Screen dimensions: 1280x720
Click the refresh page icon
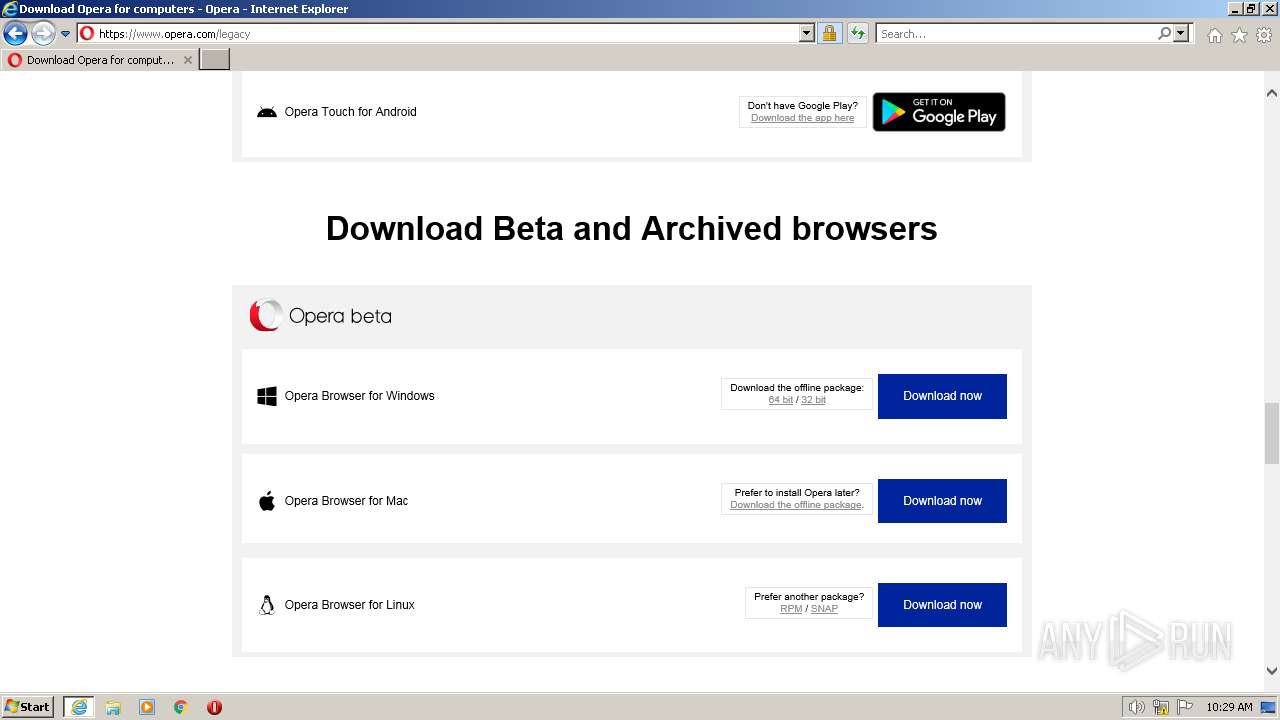click(858, 33)
